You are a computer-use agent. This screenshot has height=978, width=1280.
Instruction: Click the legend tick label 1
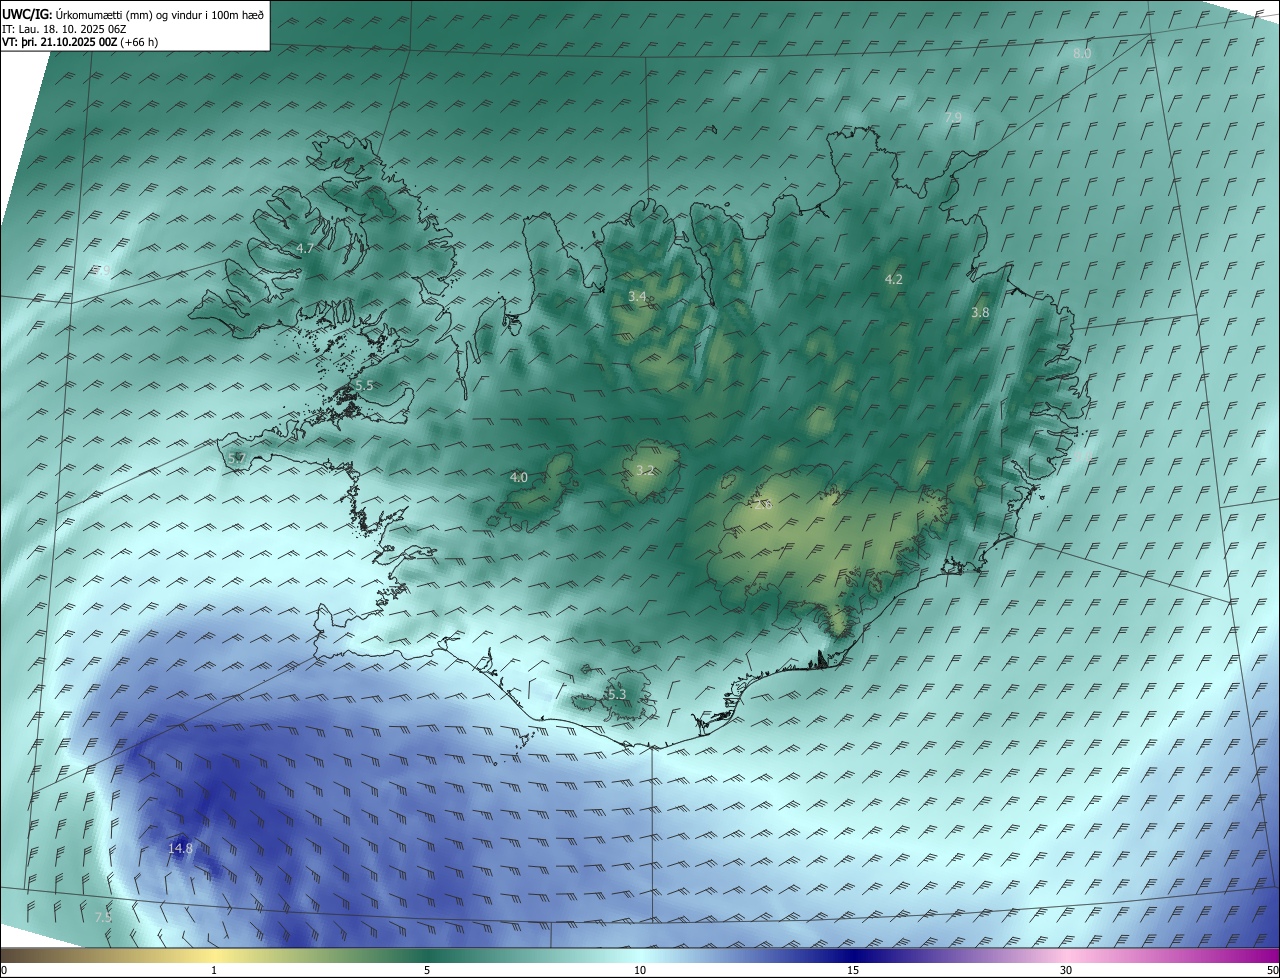pyautogui.click(x=215, y=970)
